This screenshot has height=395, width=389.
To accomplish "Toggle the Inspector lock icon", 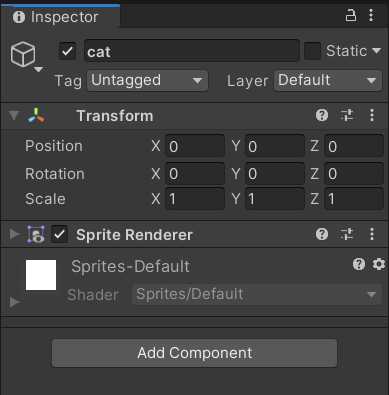I will pos(350,16).
